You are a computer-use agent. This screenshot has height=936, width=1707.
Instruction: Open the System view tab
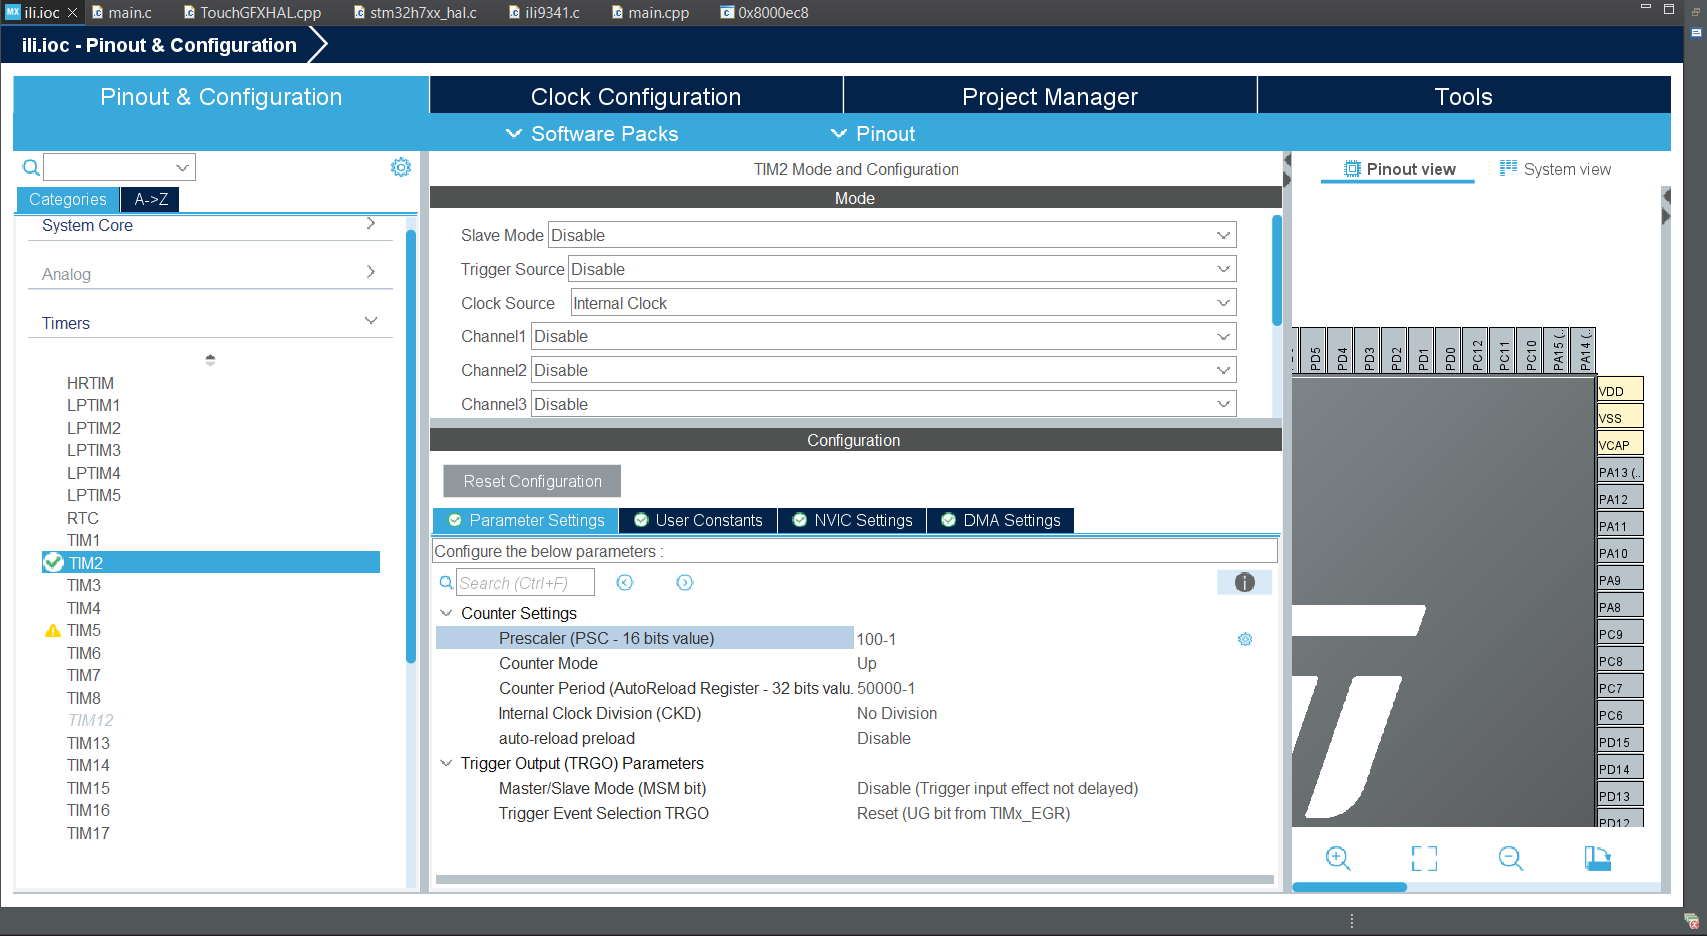1566,169
